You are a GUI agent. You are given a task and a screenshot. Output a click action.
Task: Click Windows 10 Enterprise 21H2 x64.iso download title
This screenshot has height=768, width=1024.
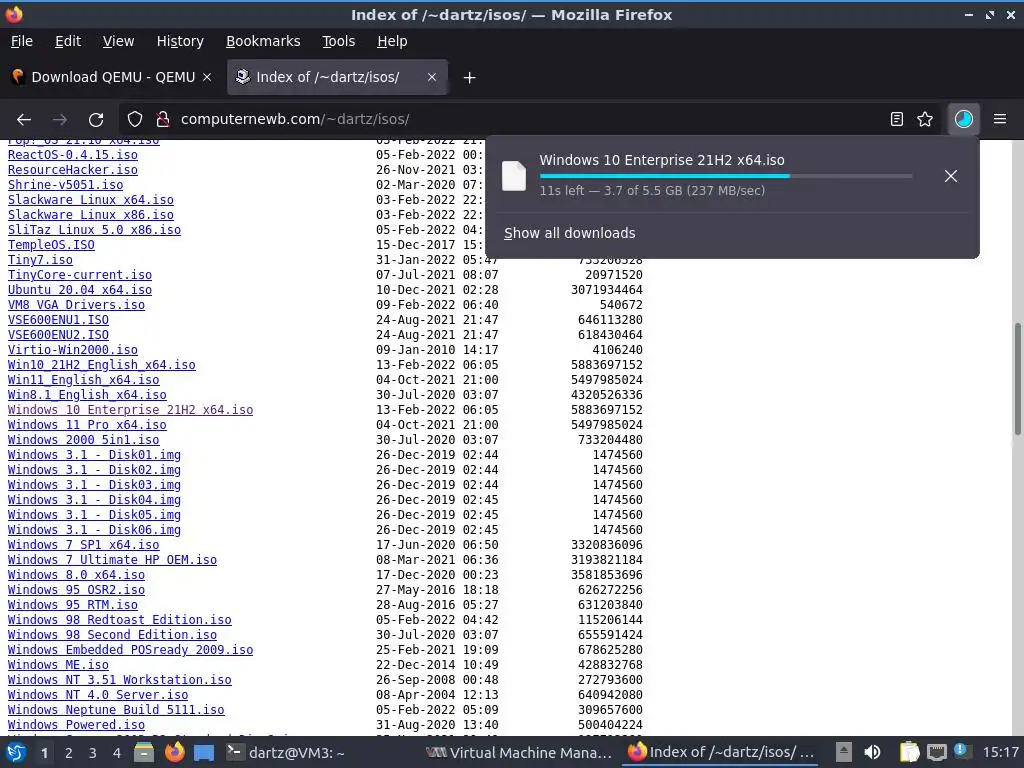[662, 160]
